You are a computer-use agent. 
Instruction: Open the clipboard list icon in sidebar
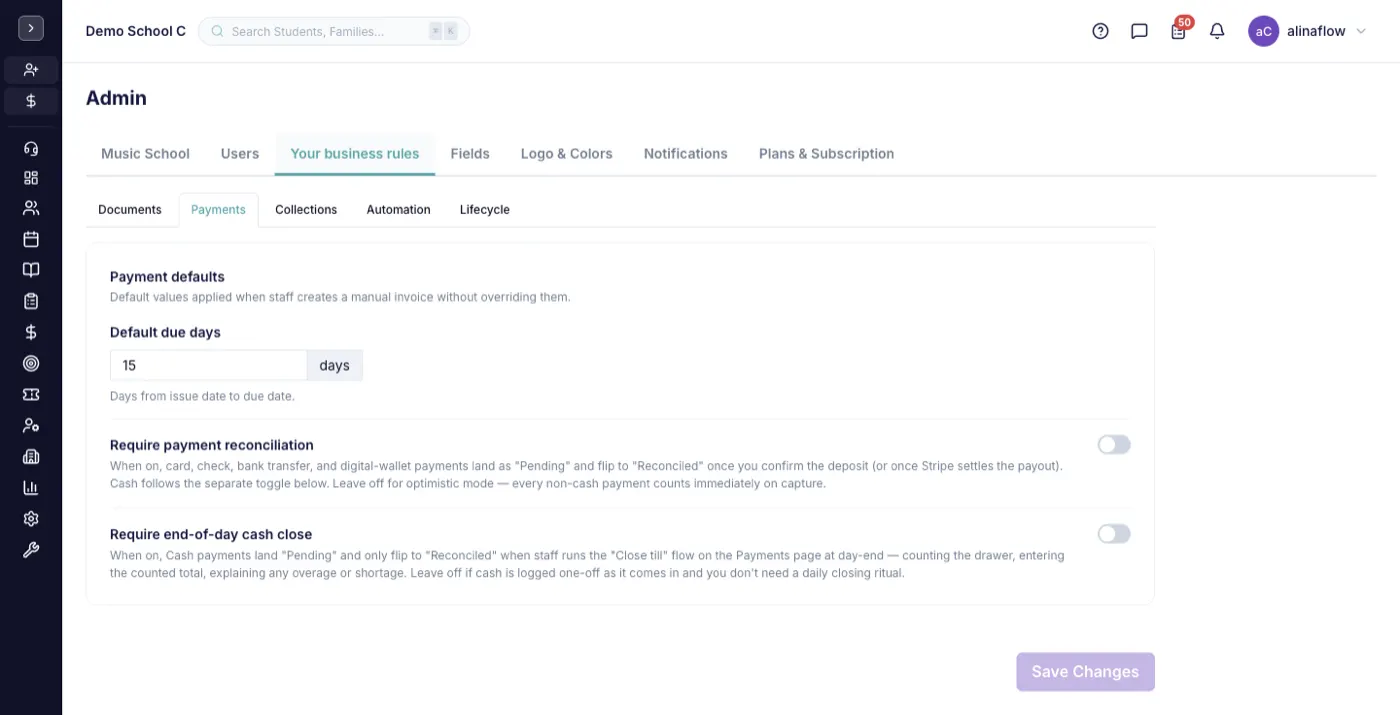tap(31, 301)
